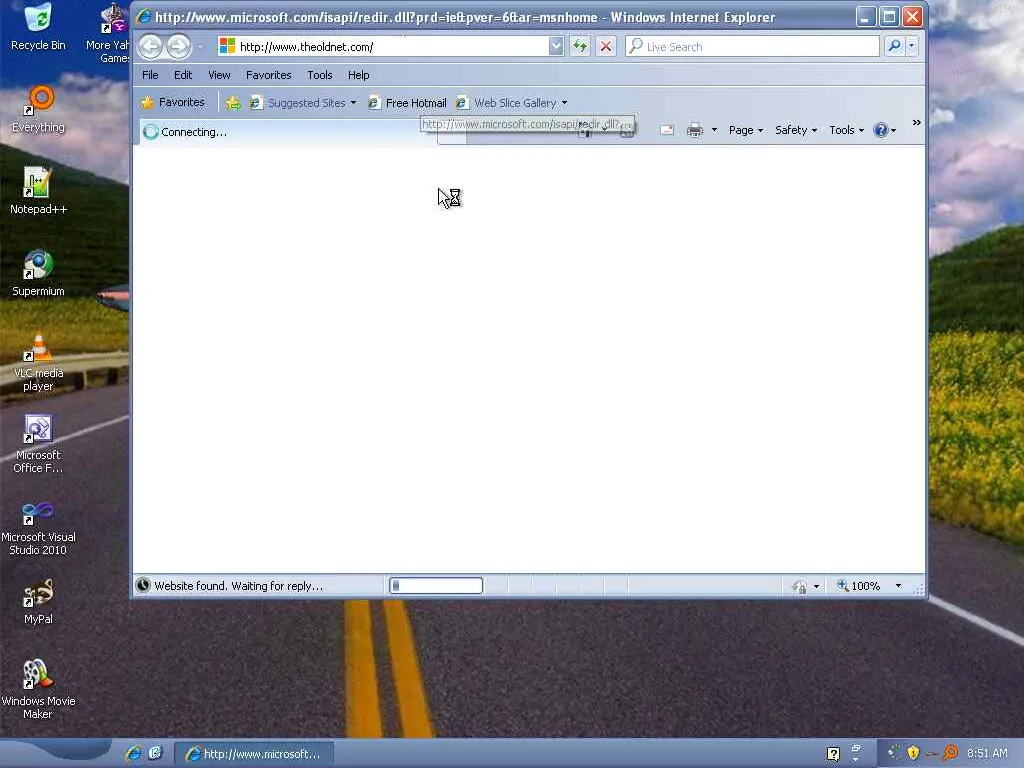Open the Tools menu in menu bar
Viewport: 1024px width, 768px height.
pos(319,75)
